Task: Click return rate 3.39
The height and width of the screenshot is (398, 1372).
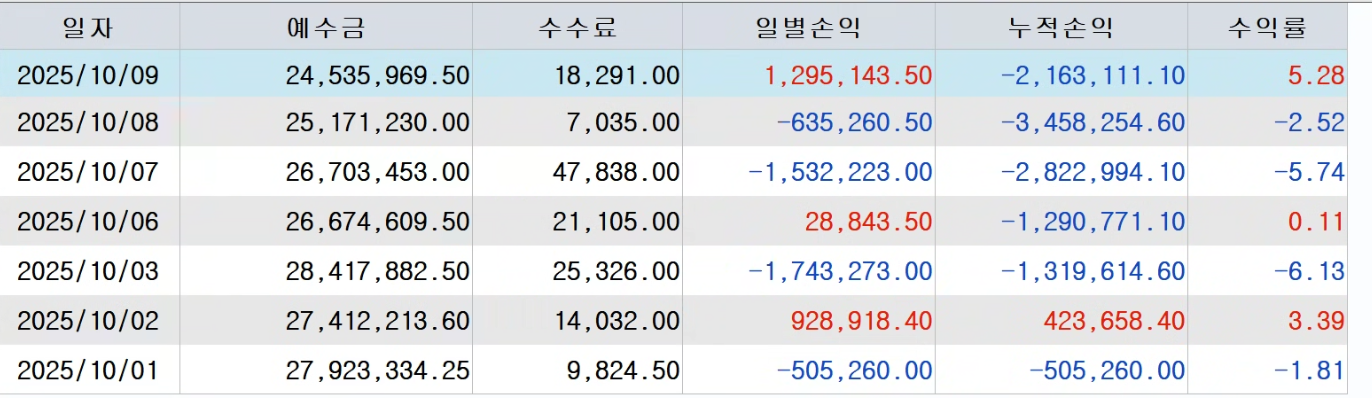Action: [1316, 321]
